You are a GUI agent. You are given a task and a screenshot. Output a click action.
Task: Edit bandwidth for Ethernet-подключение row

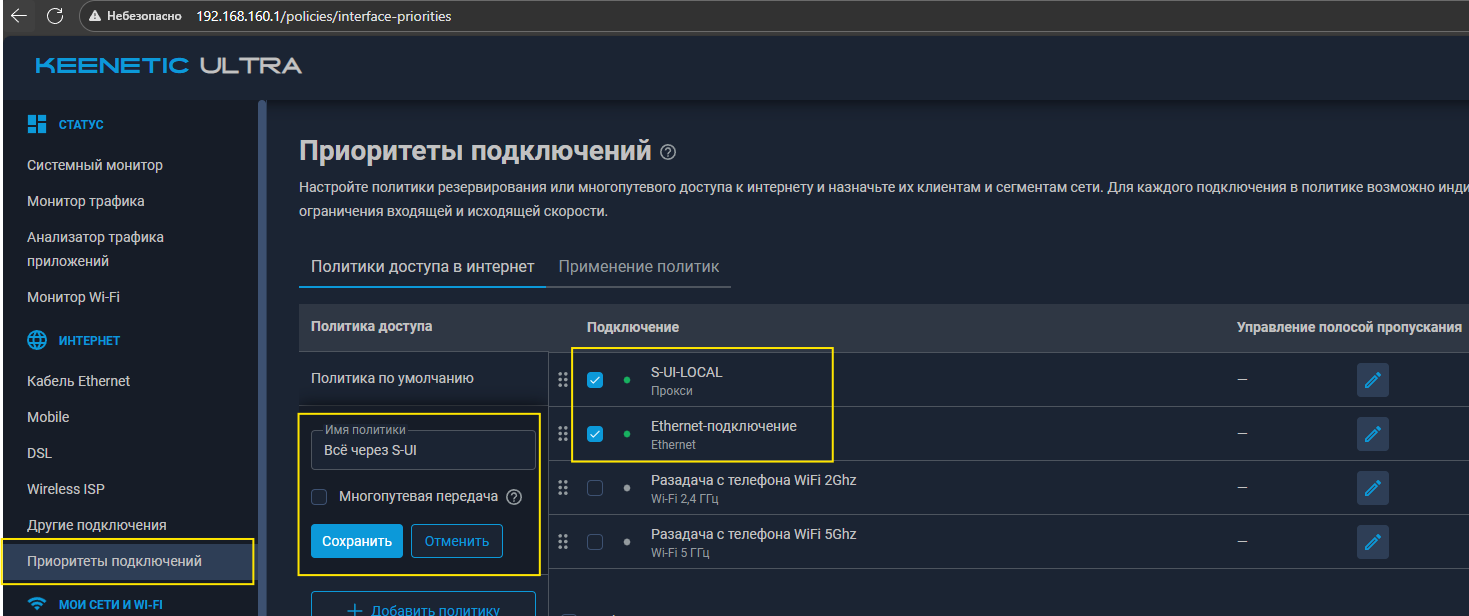pos(1372,434)
